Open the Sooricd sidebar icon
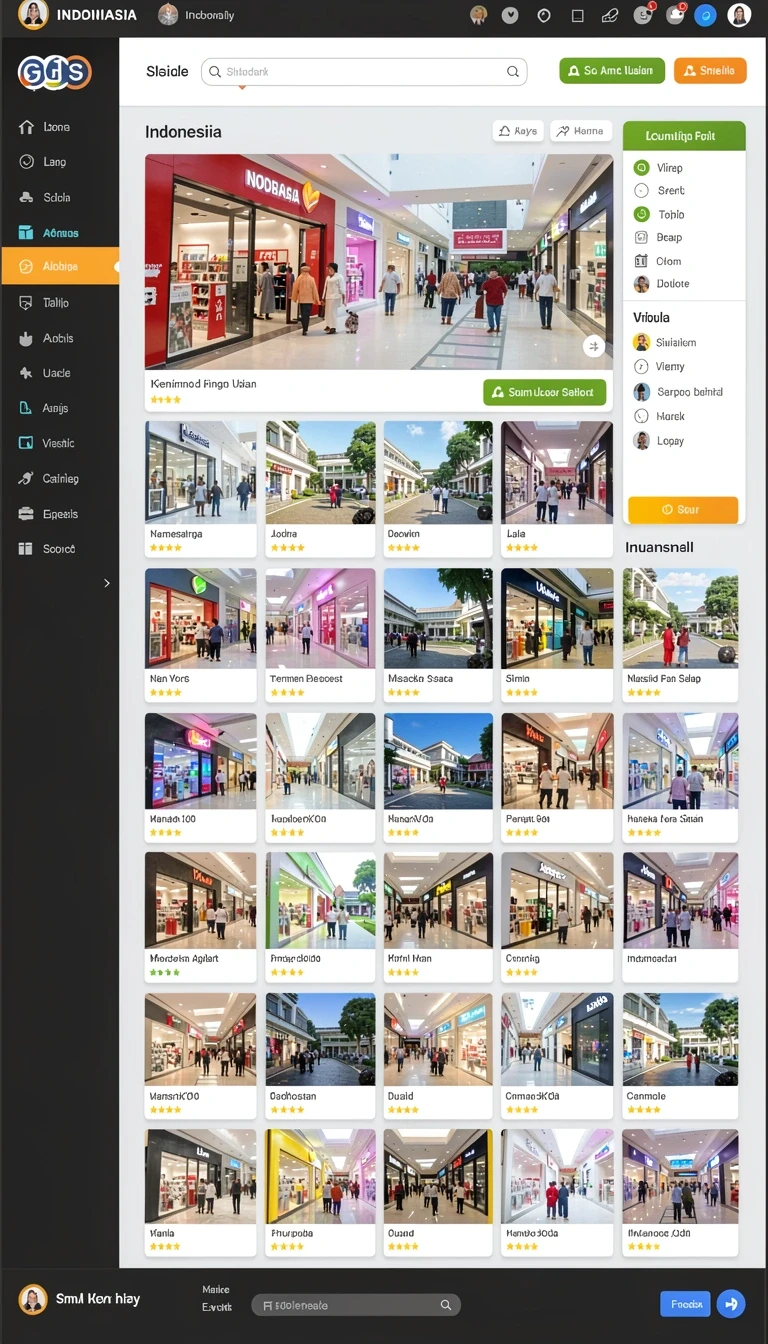768x1344 pixels. [26, 549]
